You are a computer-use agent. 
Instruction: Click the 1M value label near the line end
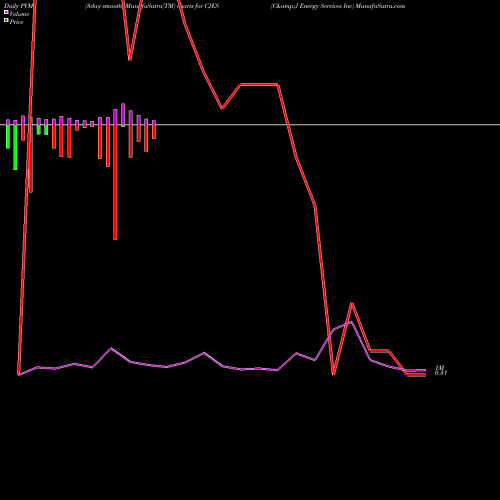tap(440, 368)
